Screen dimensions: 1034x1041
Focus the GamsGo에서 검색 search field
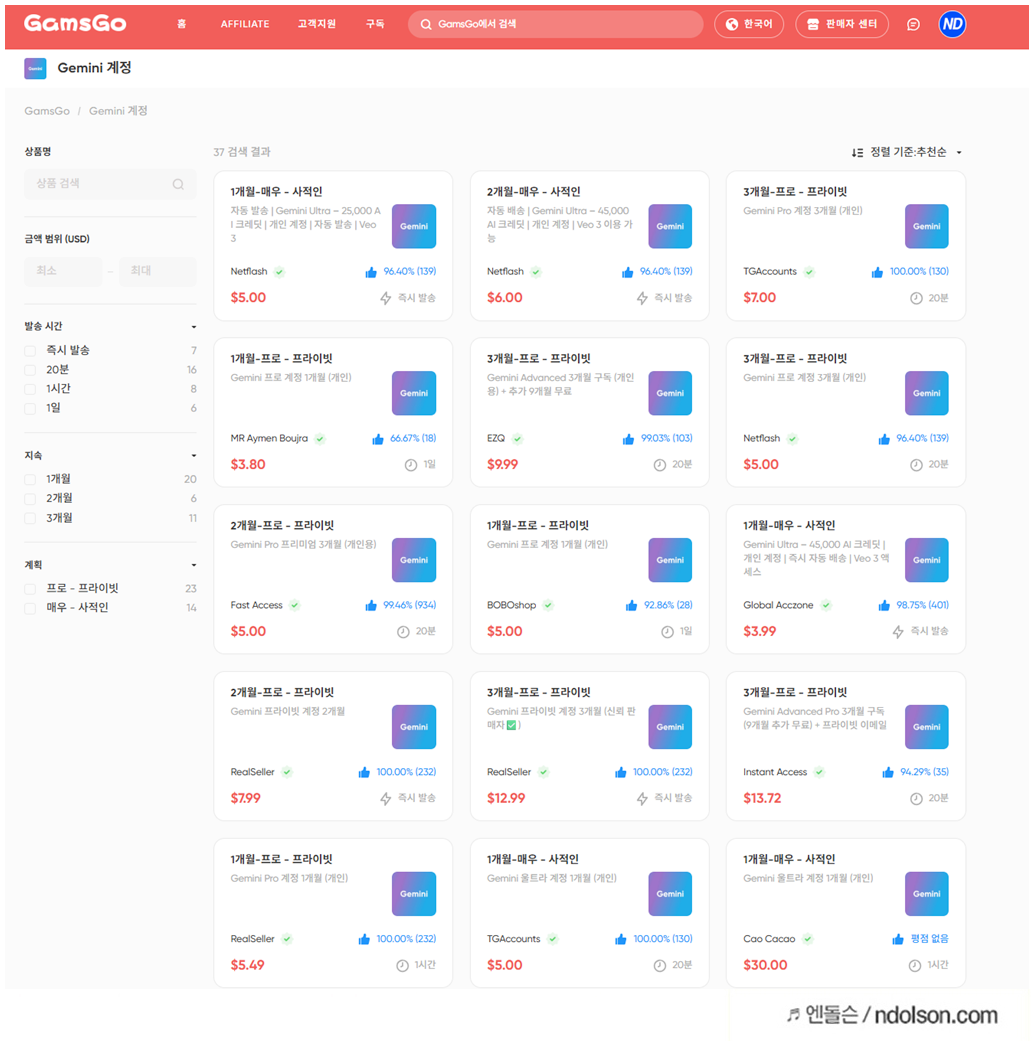(555, 24)
